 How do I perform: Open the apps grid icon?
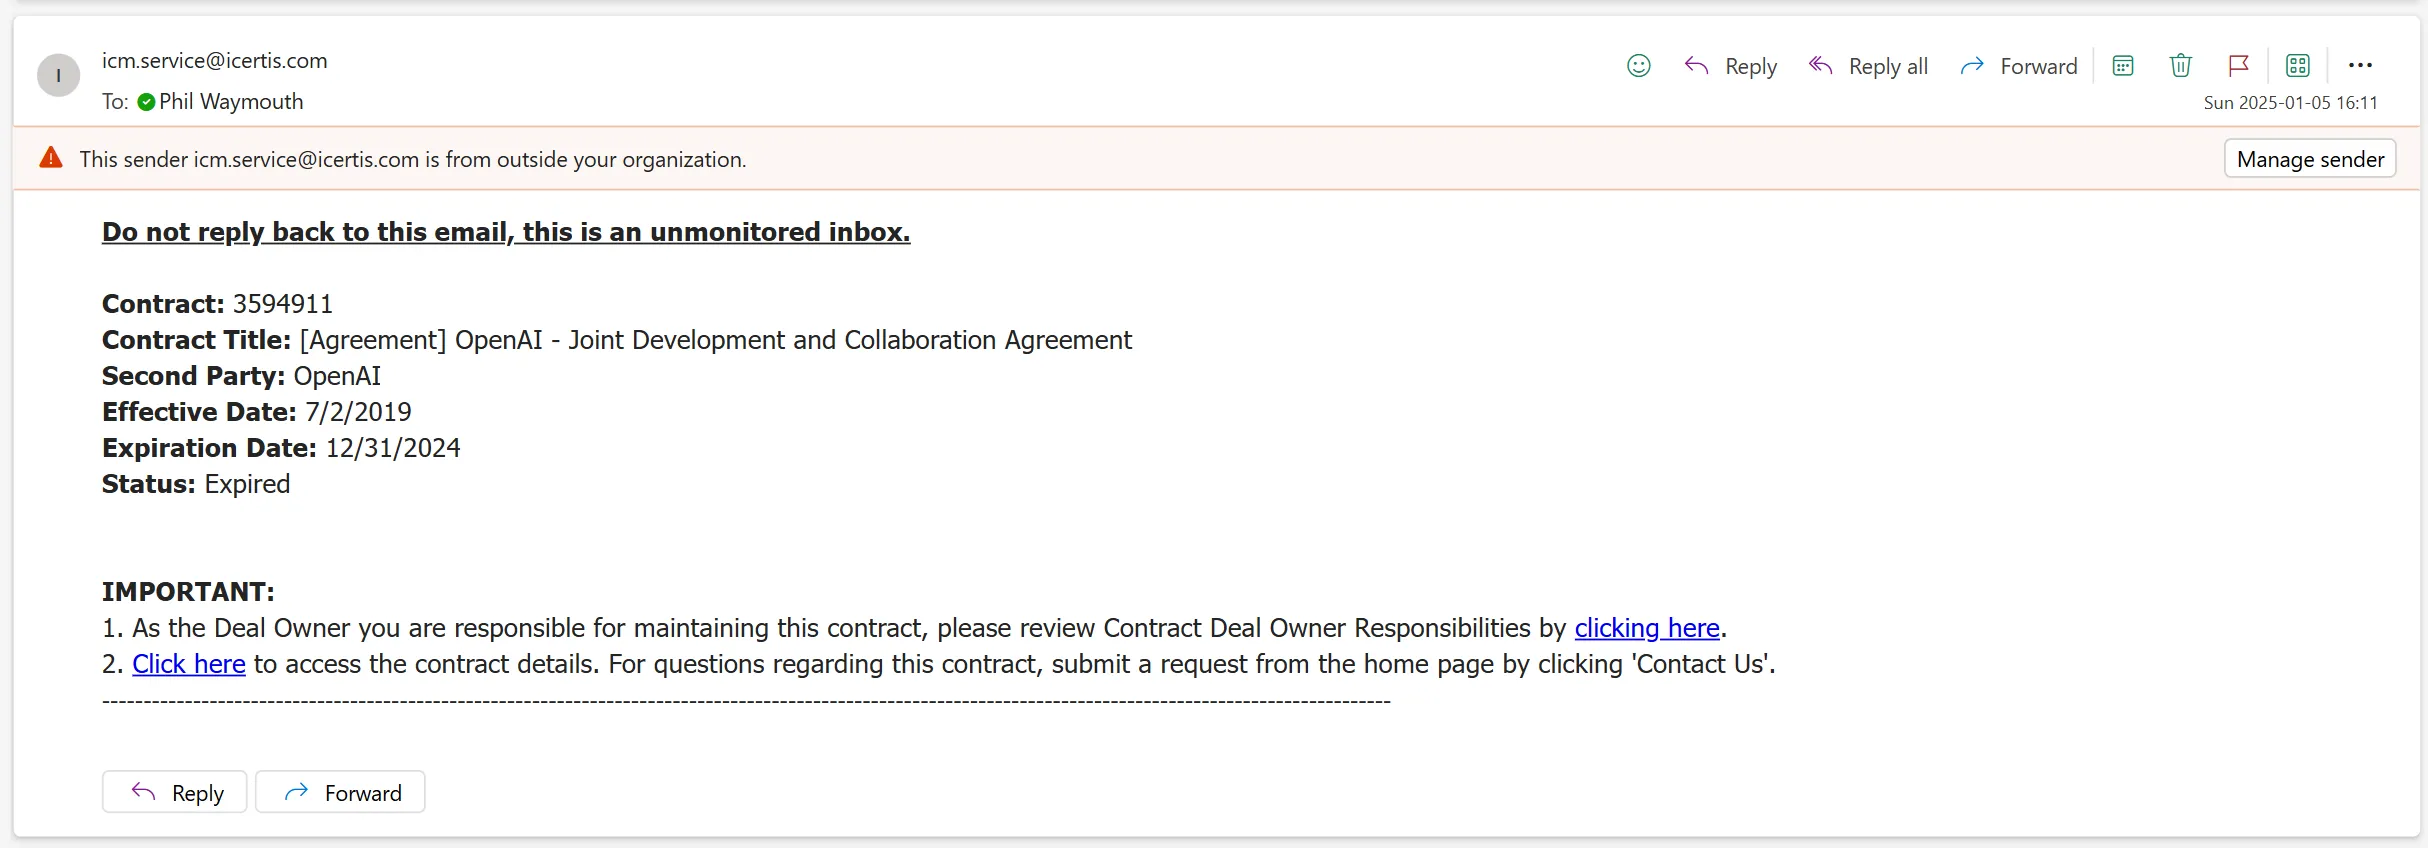pos(2298,66)
